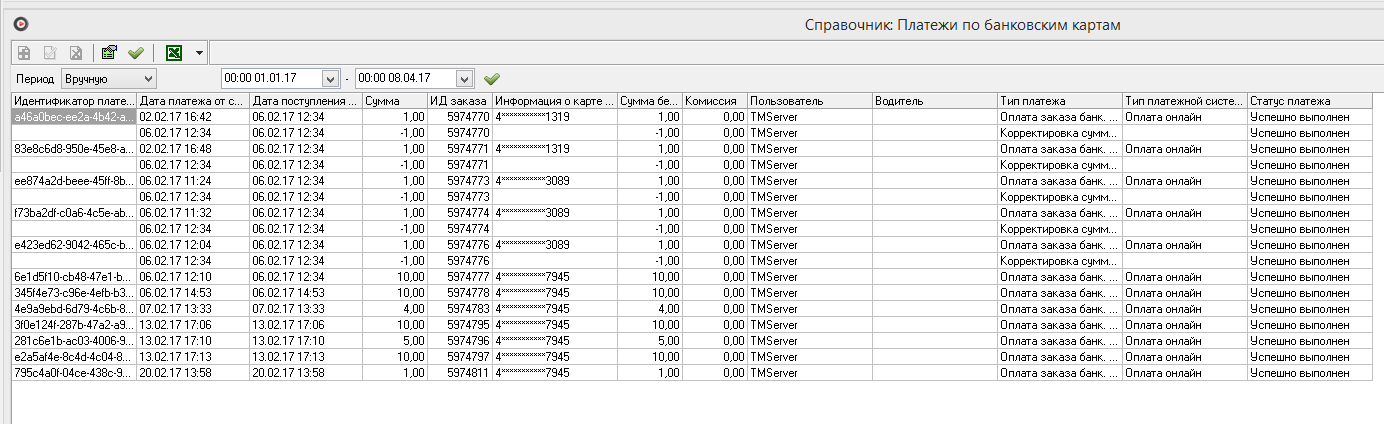
Task: Click the delete record toolbar icon
Action: coord(75,53)
